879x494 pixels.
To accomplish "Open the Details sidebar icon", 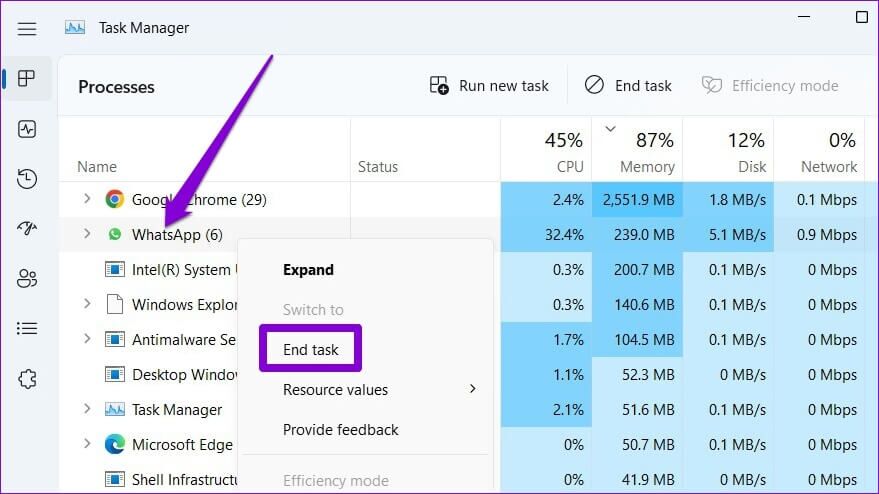I will (27, 328).
